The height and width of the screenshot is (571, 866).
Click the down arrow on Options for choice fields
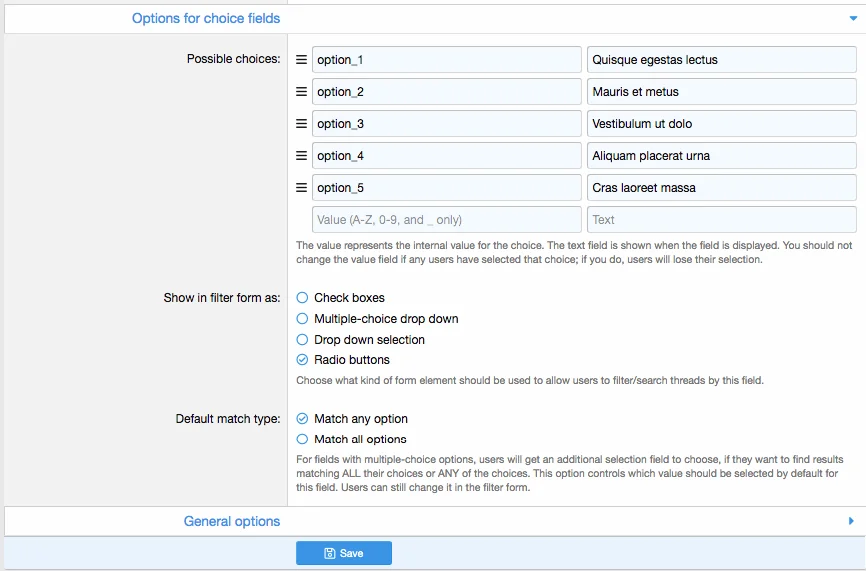852,18
